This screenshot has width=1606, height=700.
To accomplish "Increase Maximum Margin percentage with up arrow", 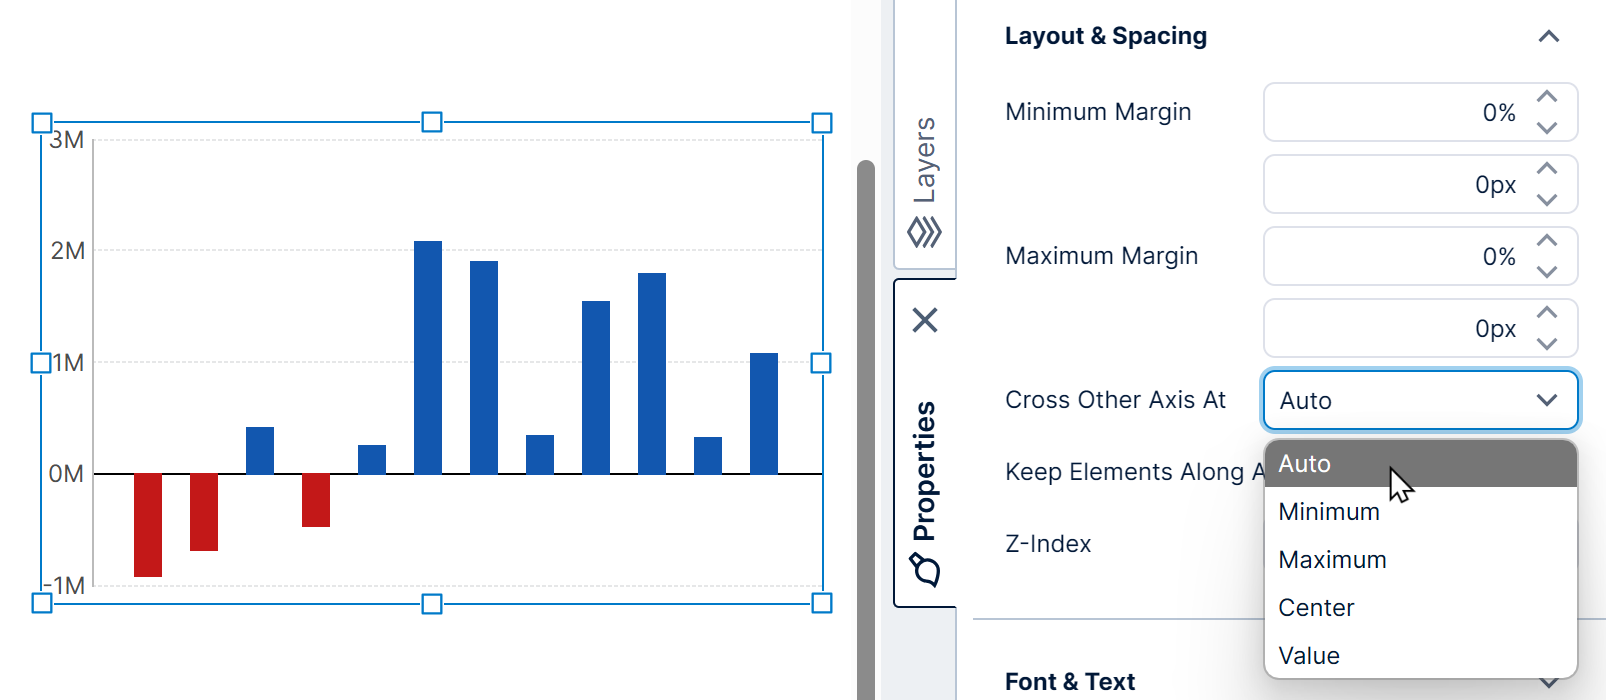I will pyautogui.click(x=1546, y=240).
